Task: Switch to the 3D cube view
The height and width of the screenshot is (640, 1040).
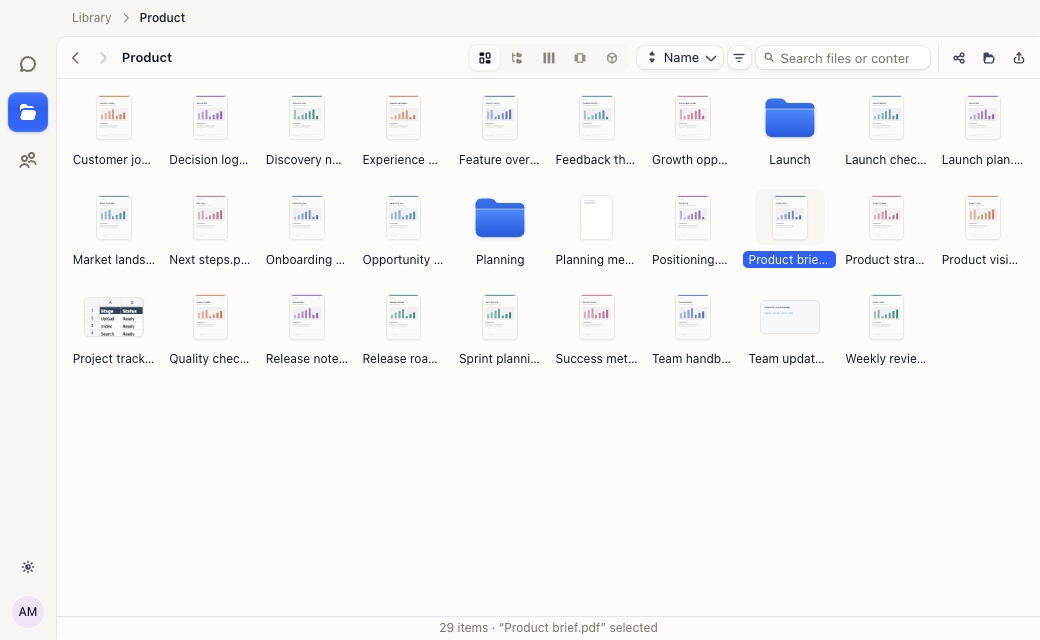Action: (x=612, y=58)
